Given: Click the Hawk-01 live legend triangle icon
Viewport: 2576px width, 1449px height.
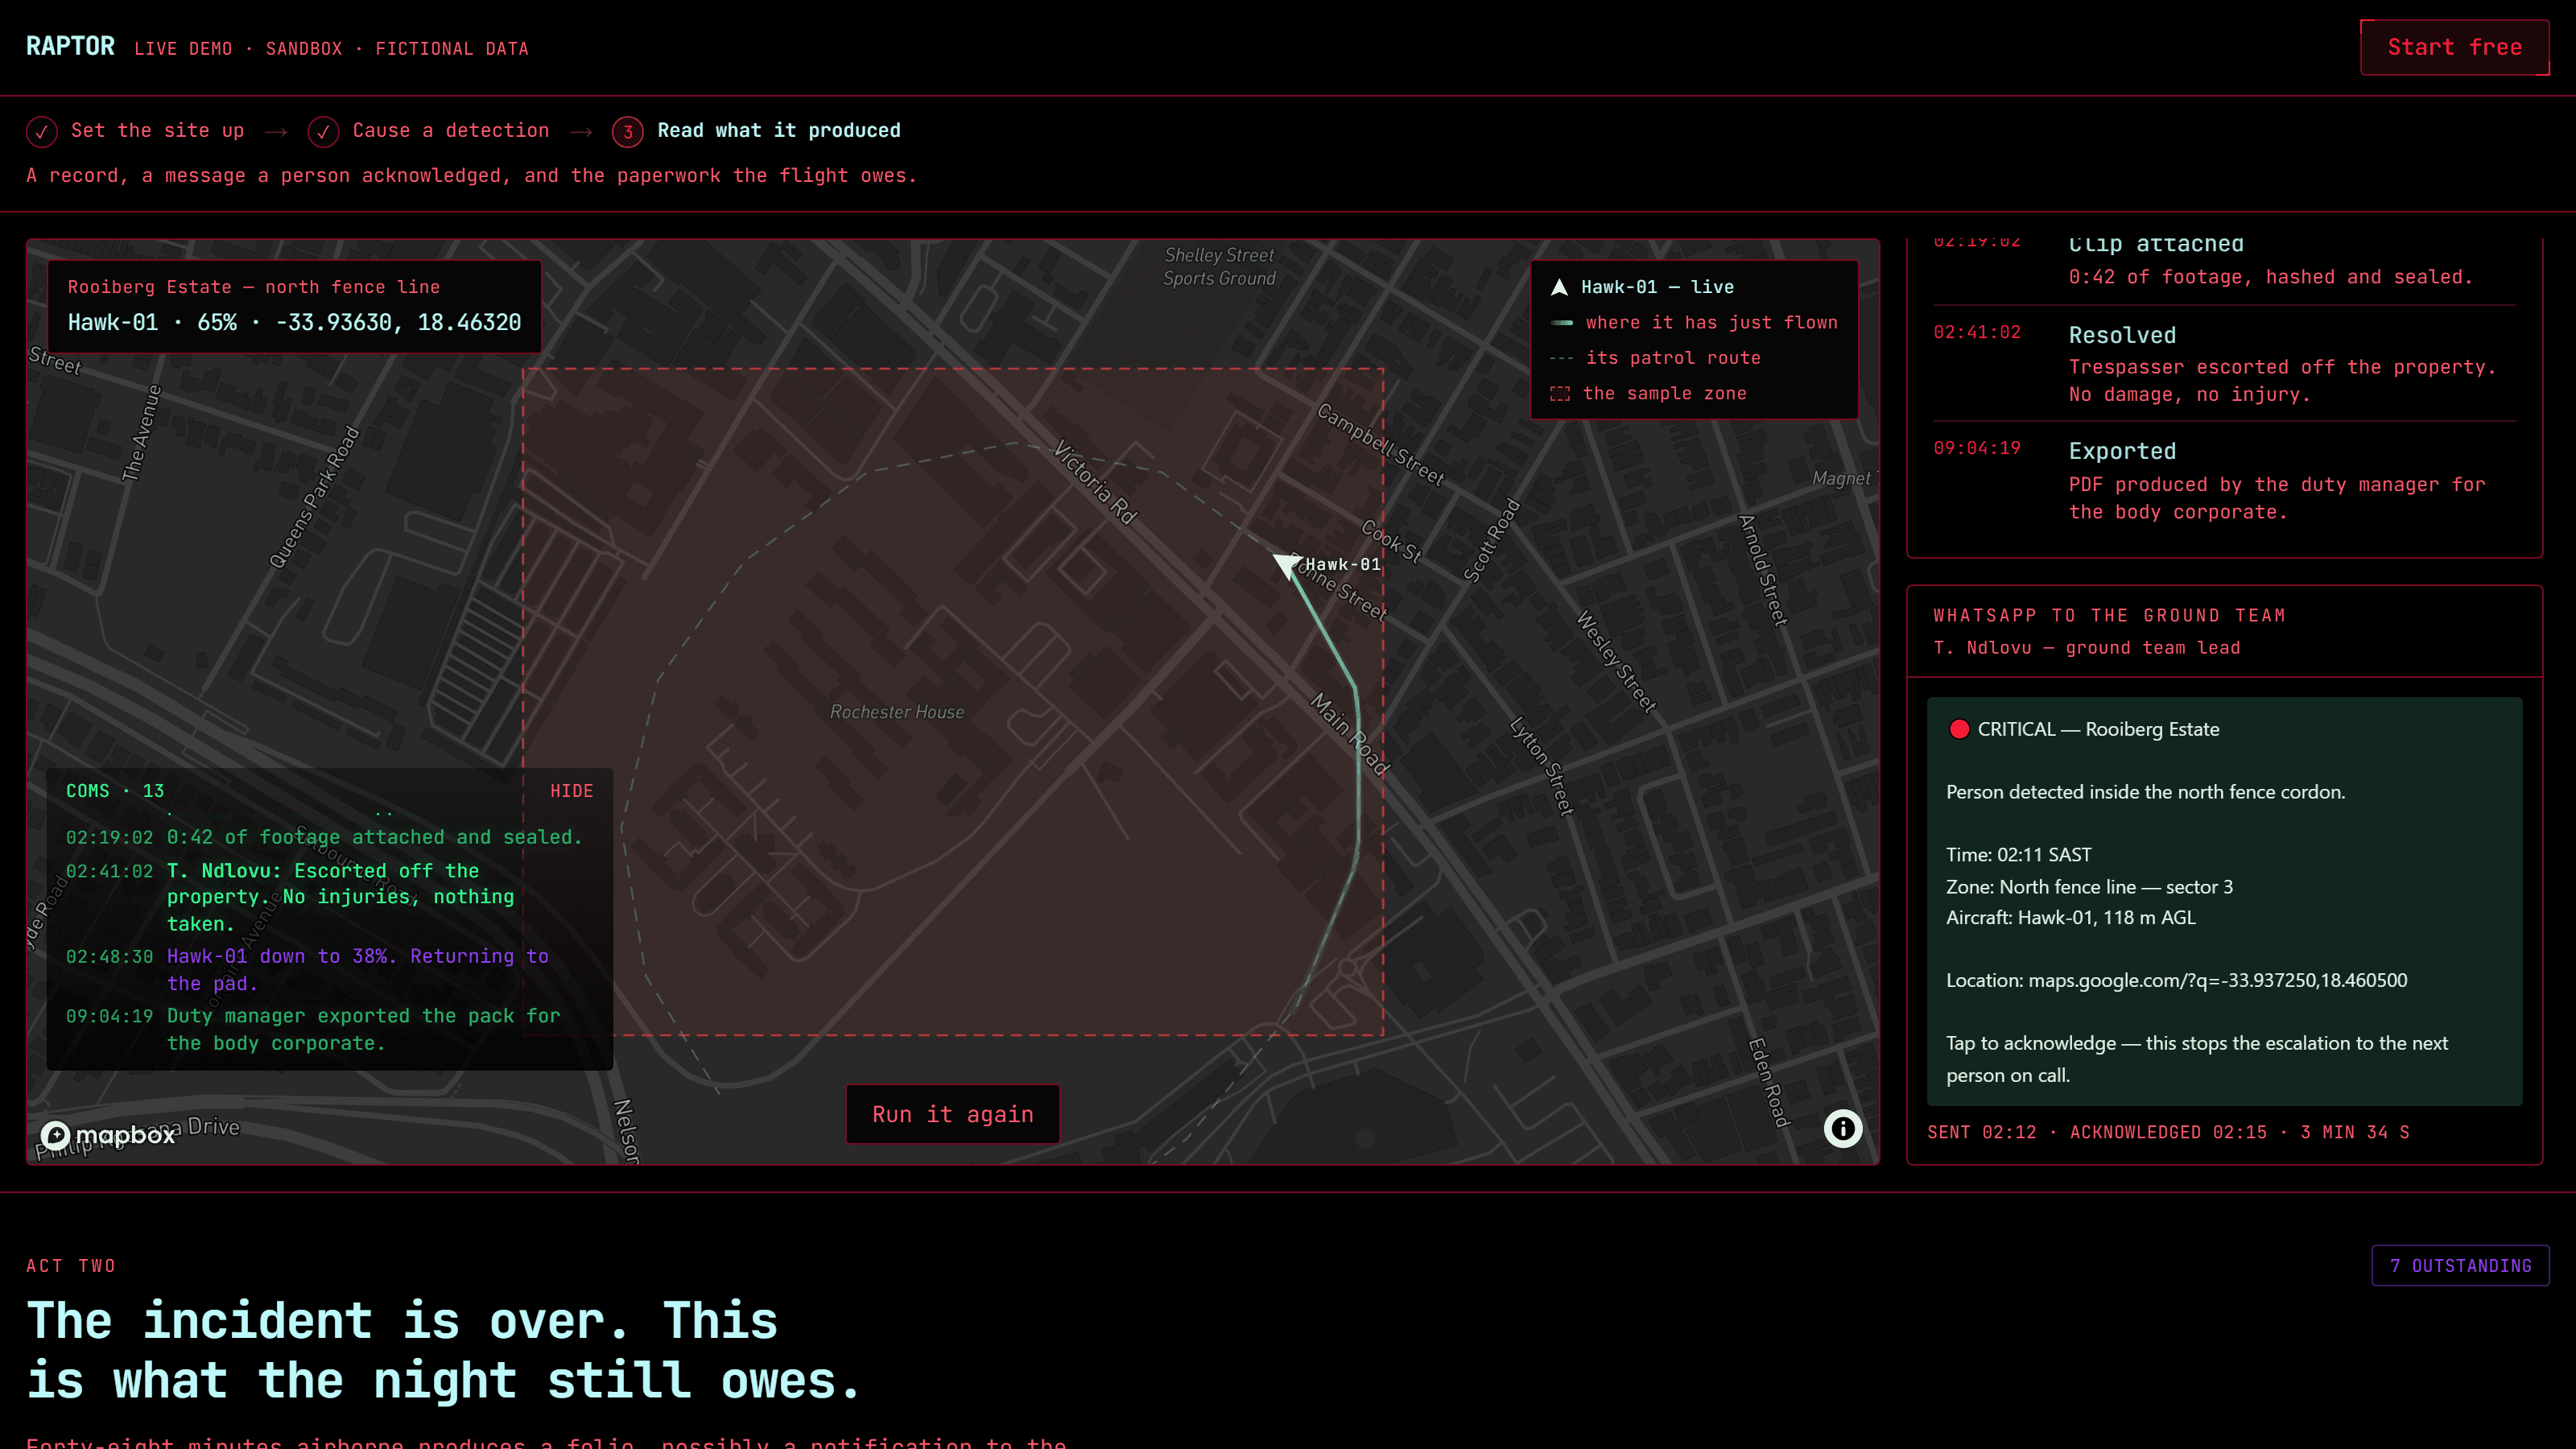Looking at the screenshot, I should point(1559,288).
